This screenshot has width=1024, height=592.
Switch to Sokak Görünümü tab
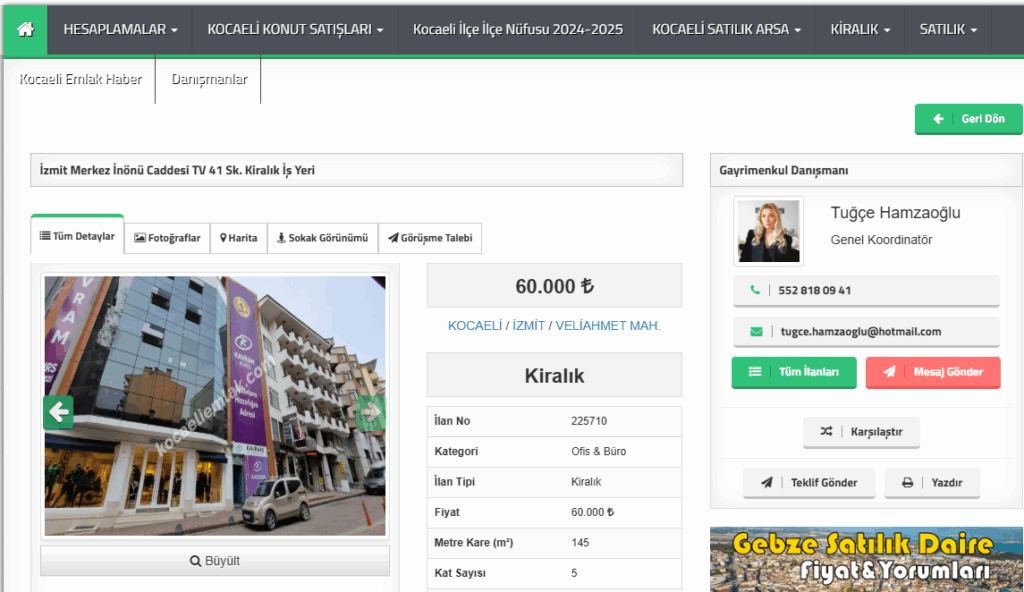click(x=322, y=238)
